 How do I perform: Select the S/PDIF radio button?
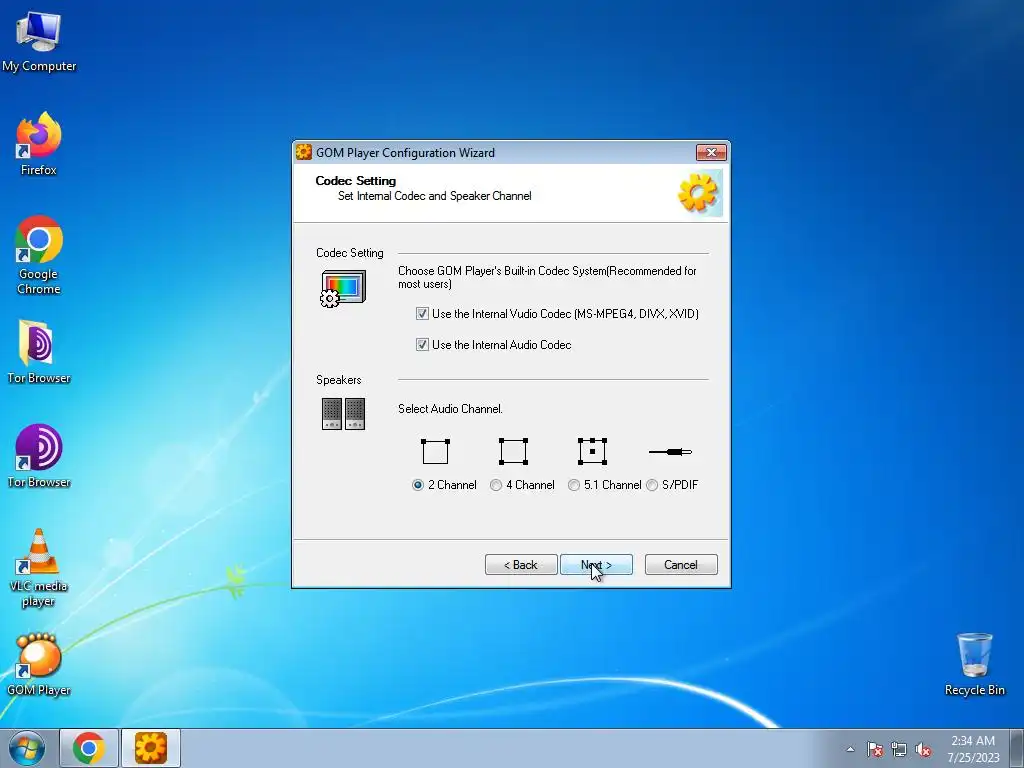pos(652,485)
